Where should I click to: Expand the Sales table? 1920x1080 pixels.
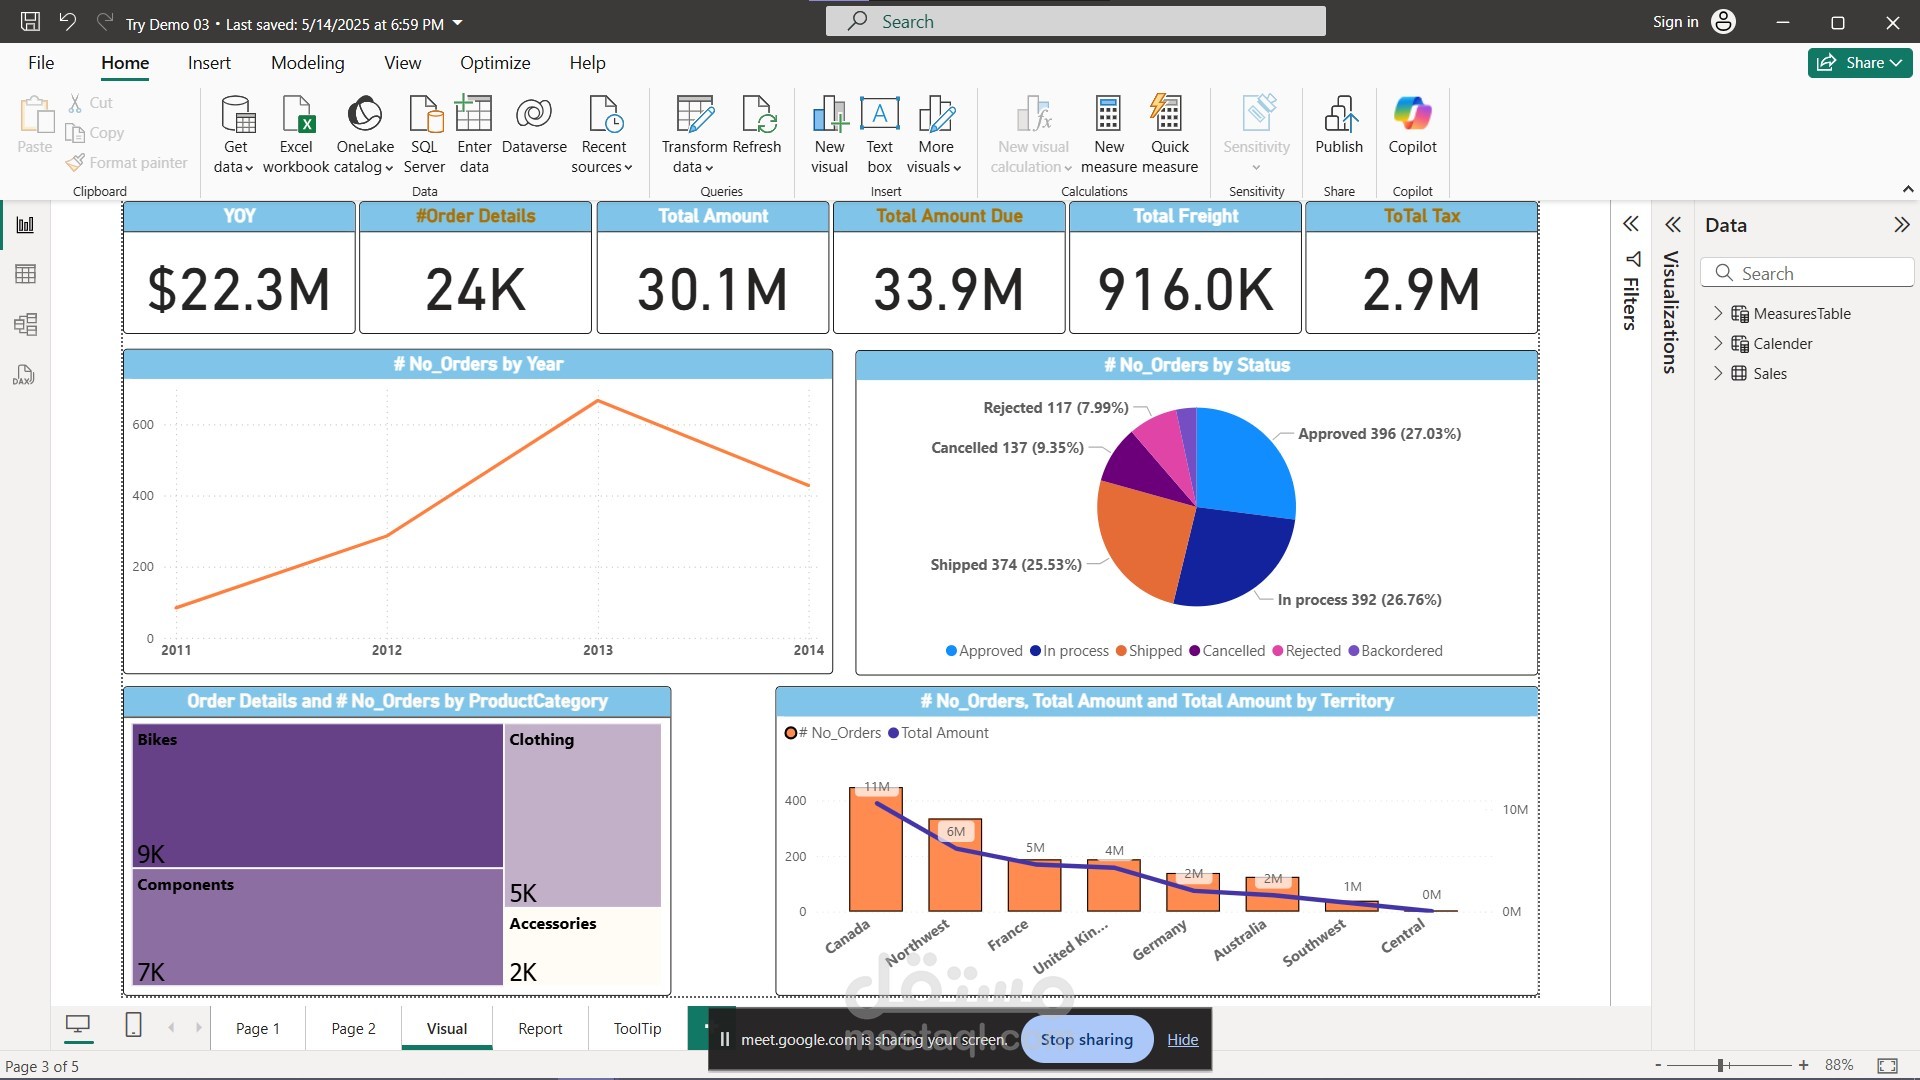tap(1718, 373)
